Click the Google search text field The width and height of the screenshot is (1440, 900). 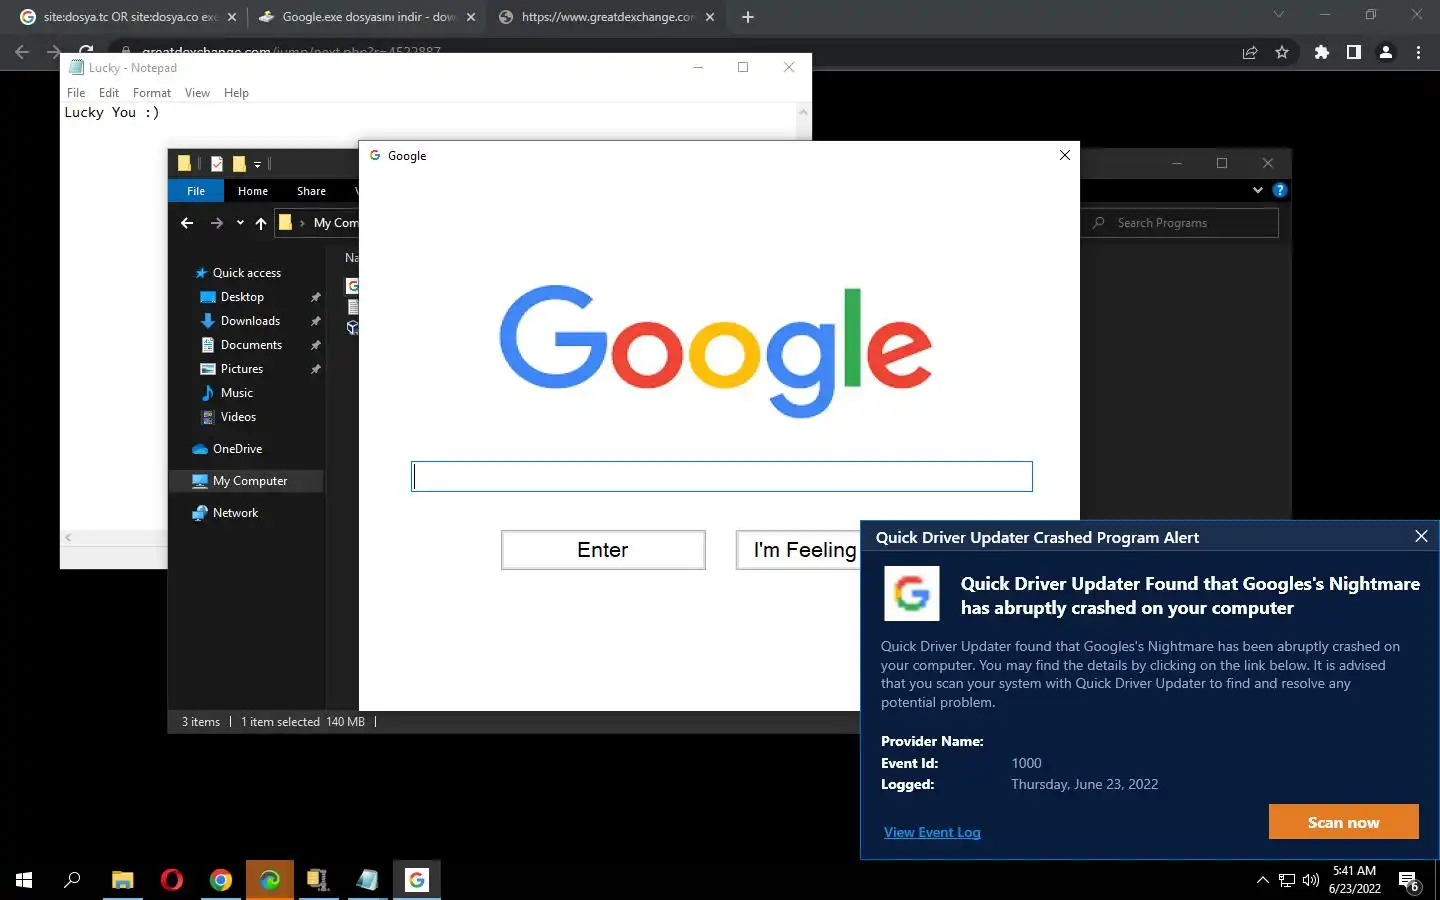722,477
